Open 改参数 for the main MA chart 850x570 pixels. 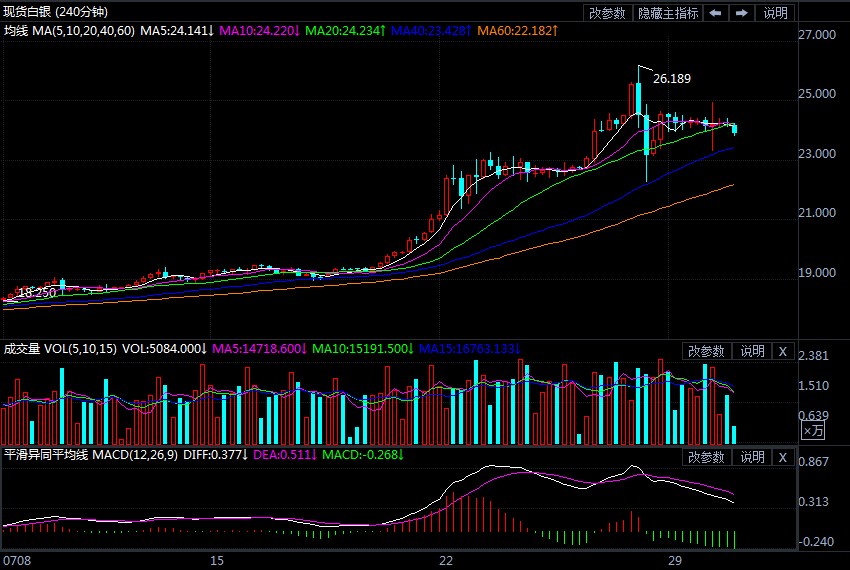[x=607, y=13]
